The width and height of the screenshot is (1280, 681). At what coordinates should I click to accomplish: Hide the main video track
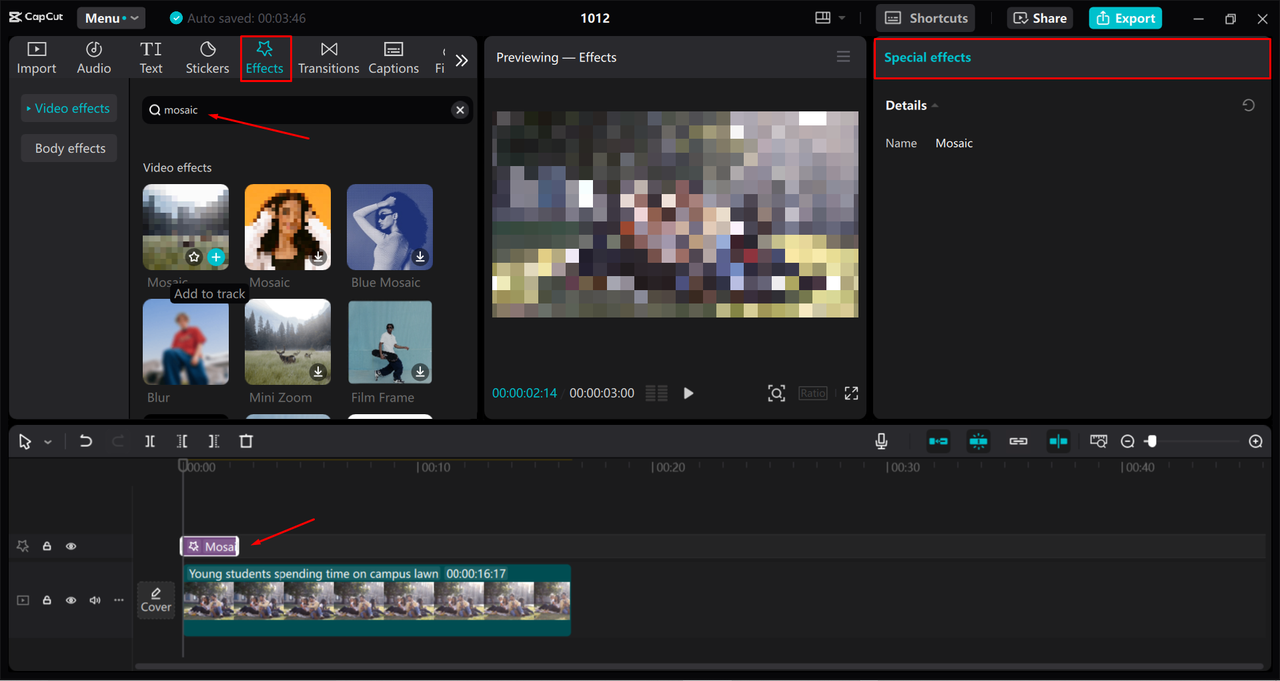point(71,600)
